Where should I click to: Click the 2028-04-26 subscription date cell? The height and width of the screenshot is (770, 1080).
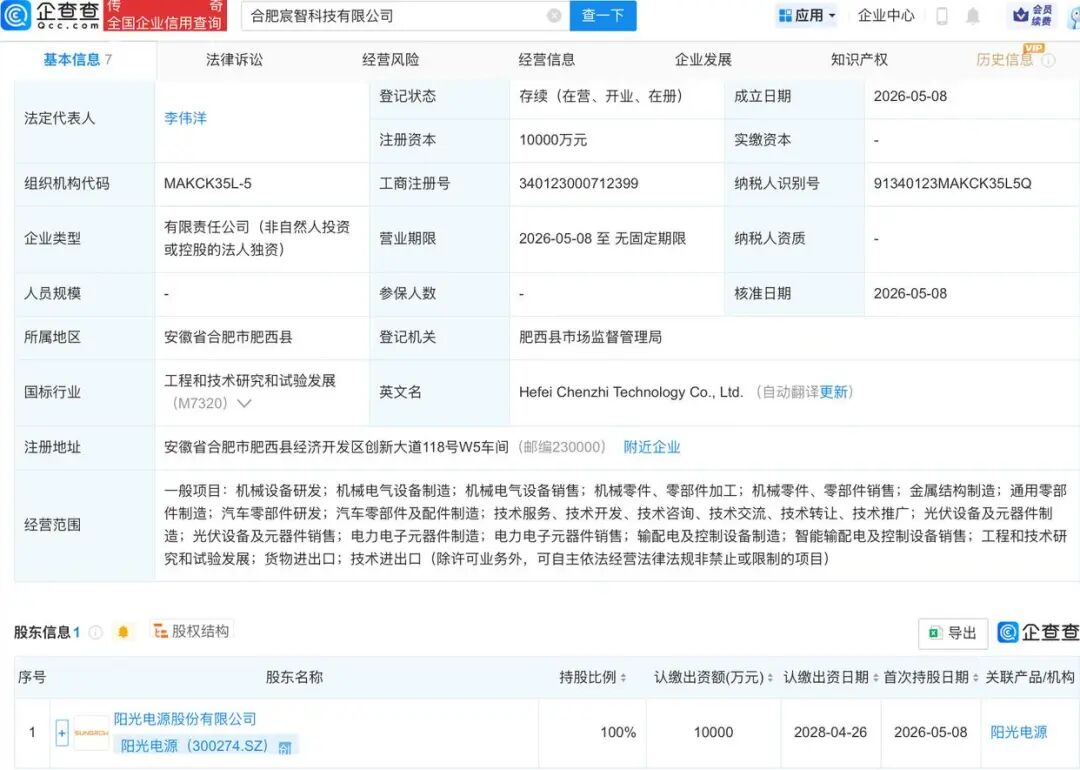pos(830,732)
